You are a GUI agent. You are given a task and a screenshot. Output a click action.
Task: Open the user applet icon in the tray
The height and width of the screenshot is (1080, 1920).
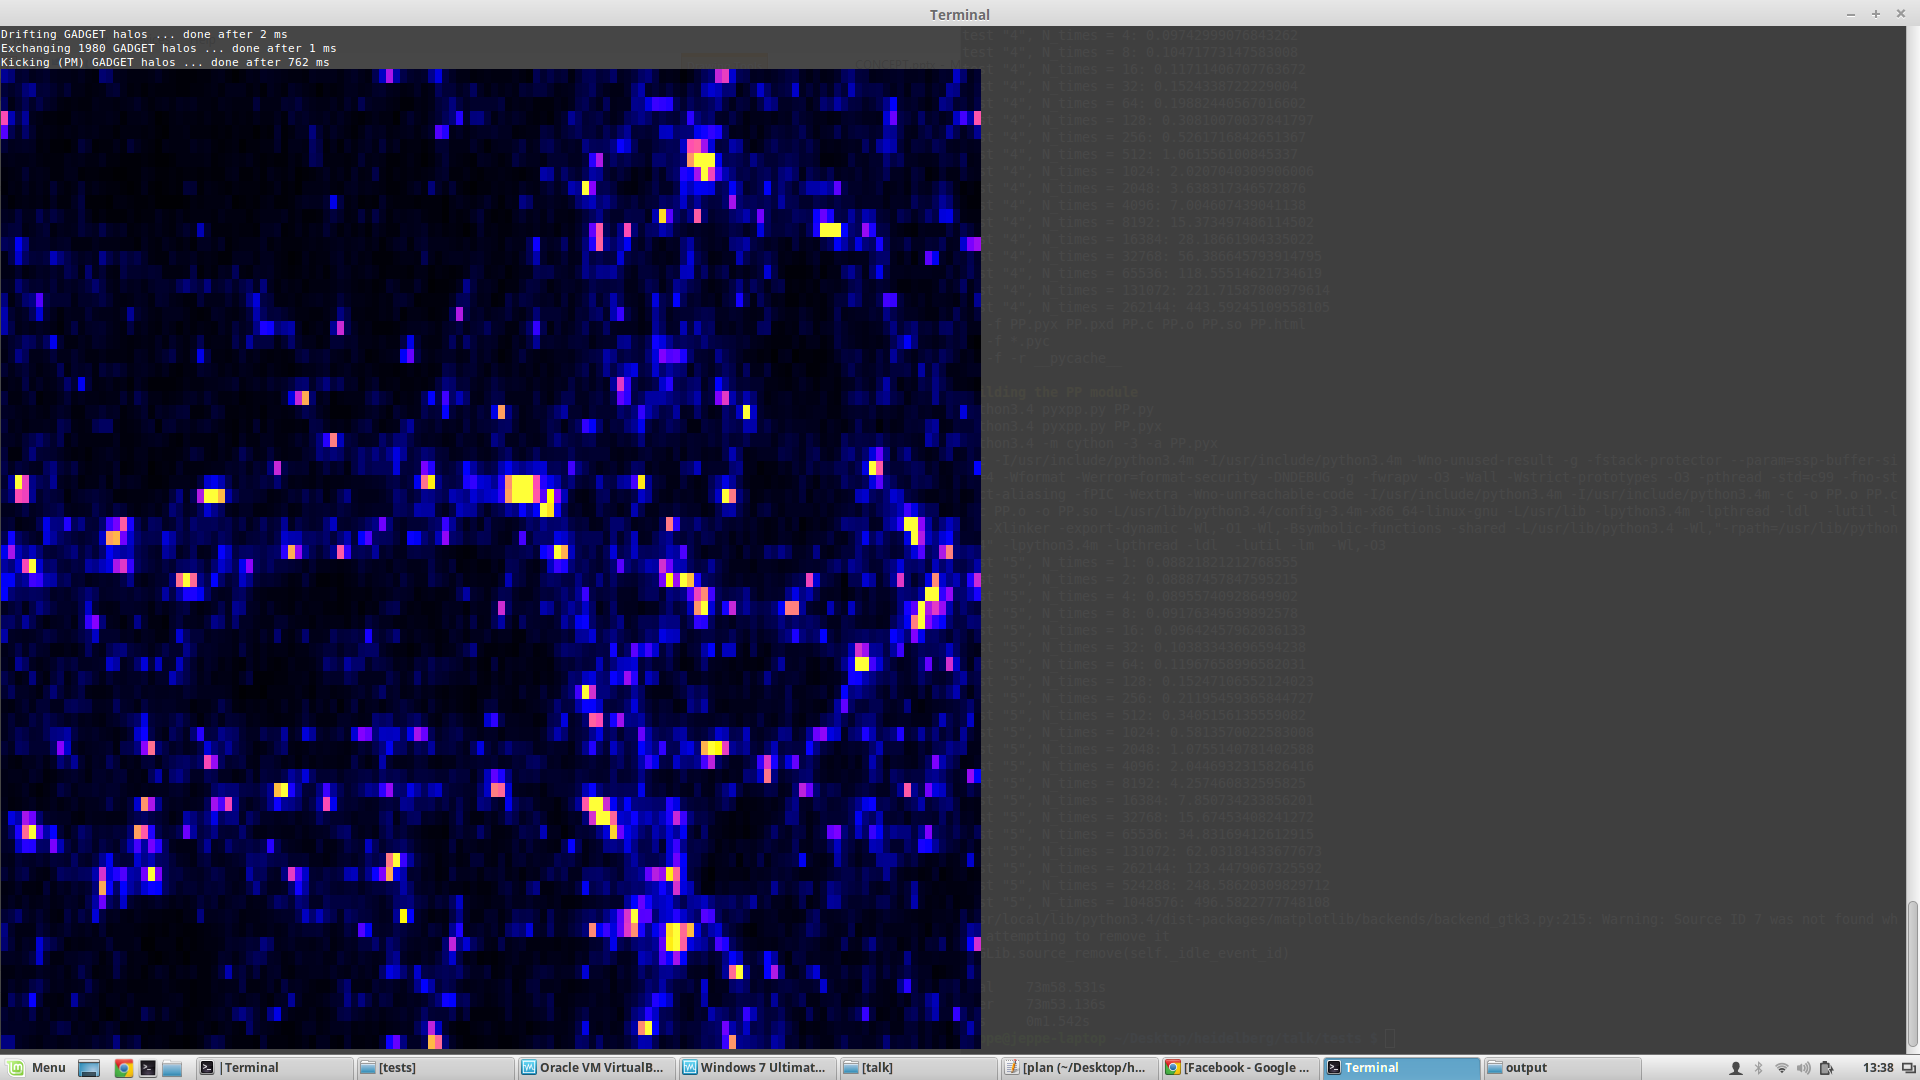[x=1736, y=1068]
